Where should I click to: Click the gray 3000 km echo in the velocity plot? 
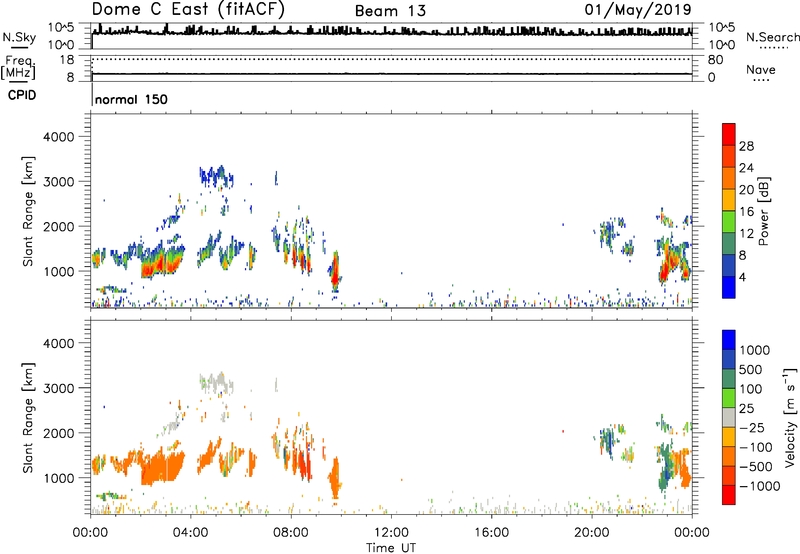tap(216, 384)
